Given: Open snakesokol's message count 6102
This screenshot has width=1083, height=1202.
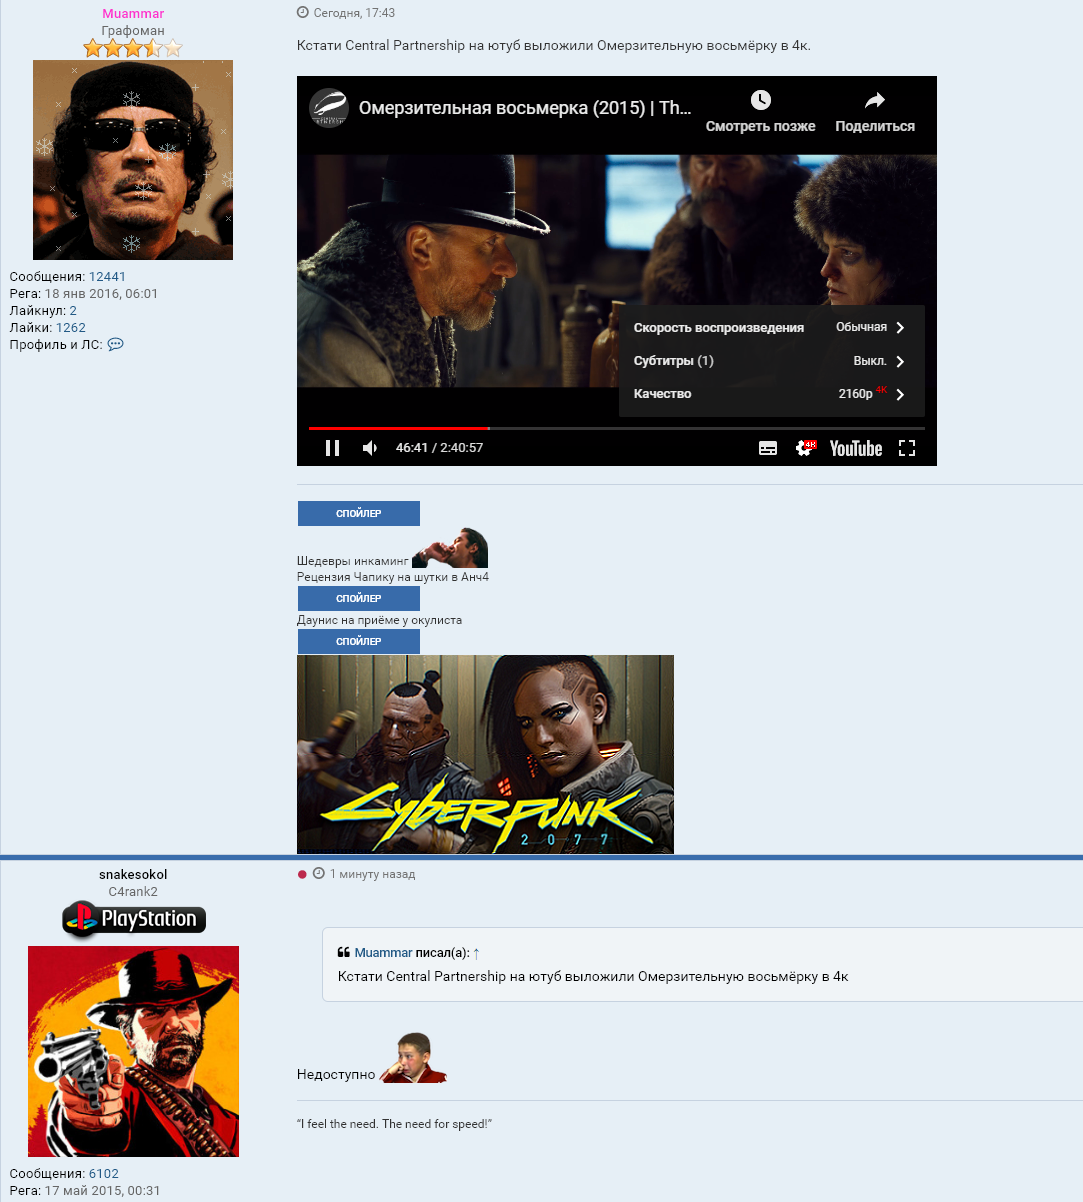Looking at the screenshot, I should [104, 1174].
